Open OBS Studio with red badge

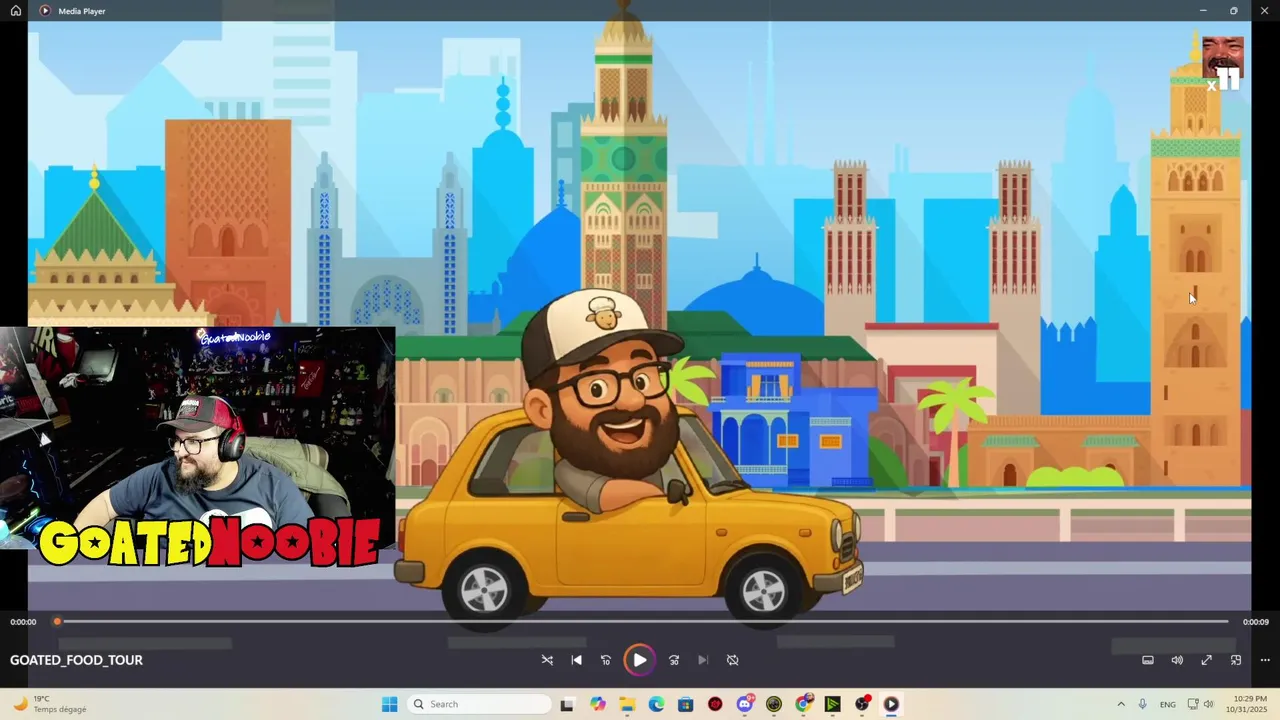tap(862, 704)
